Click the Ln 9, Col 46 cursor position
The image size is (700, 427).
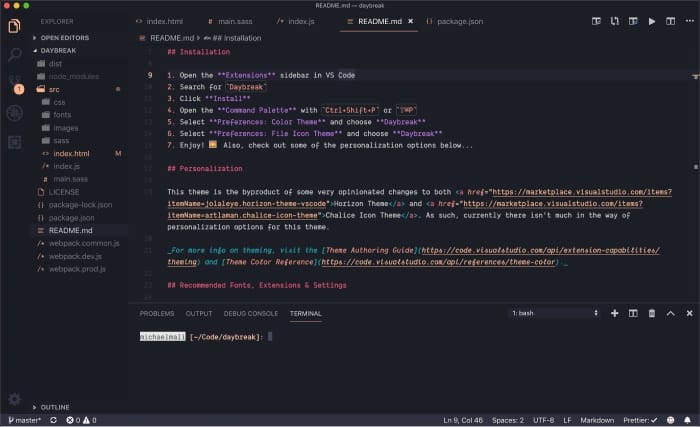point(462,420)
